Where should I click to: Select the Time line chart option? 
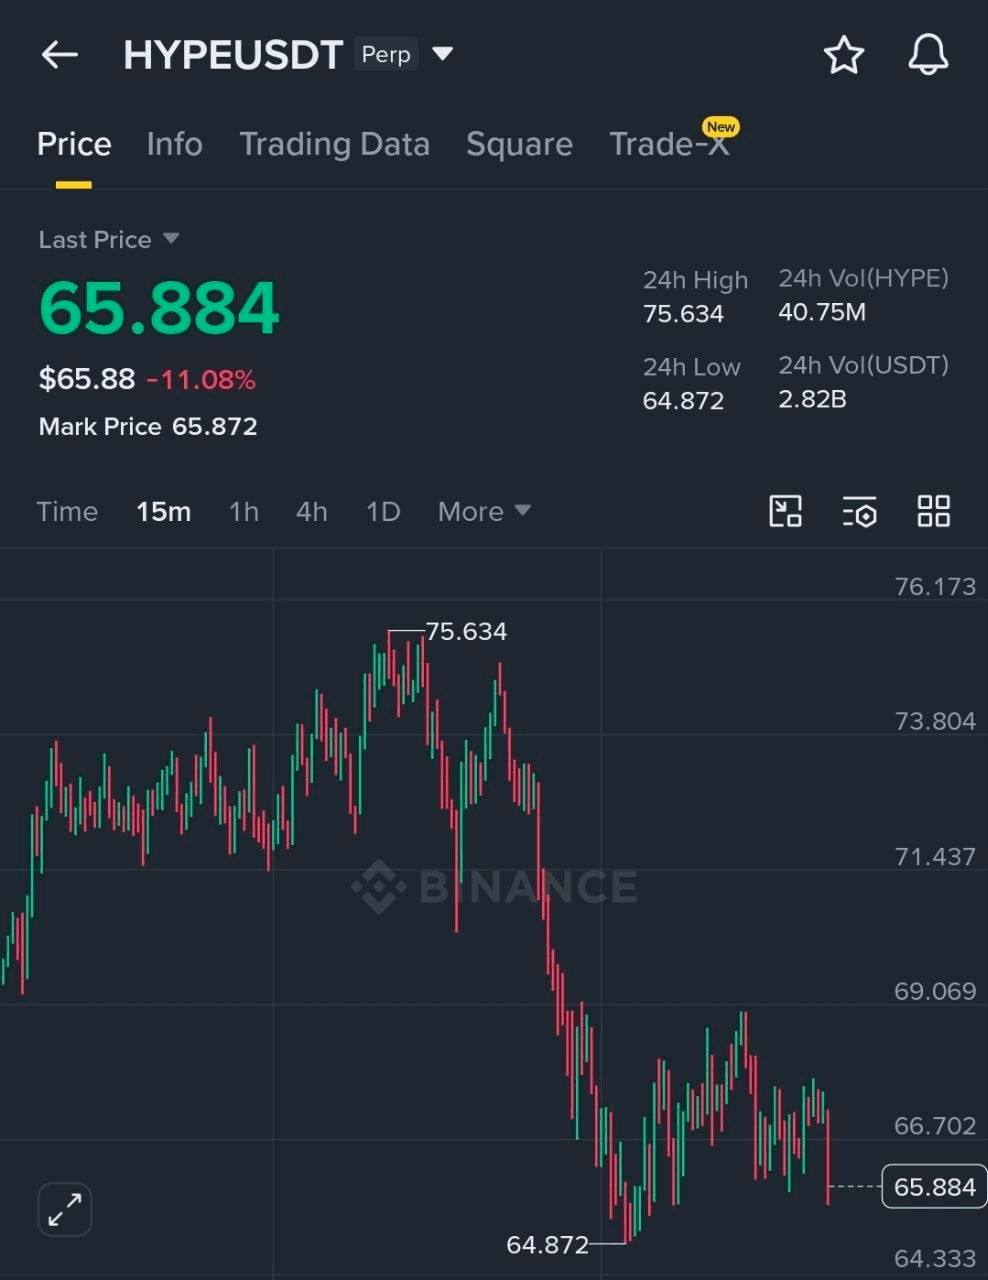pos(67,512)
